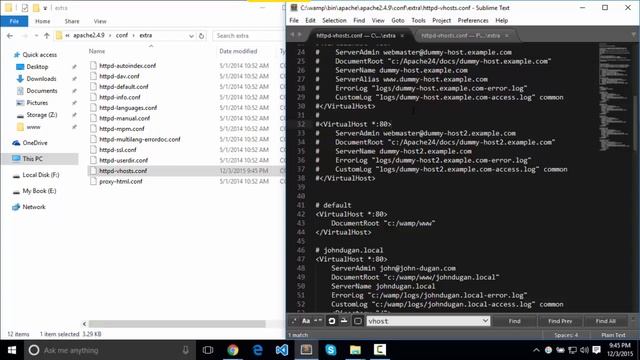This screenshot has width=640, height=360.
Task: Open Microsoft Edge from the taskbar
Action: 257,350
